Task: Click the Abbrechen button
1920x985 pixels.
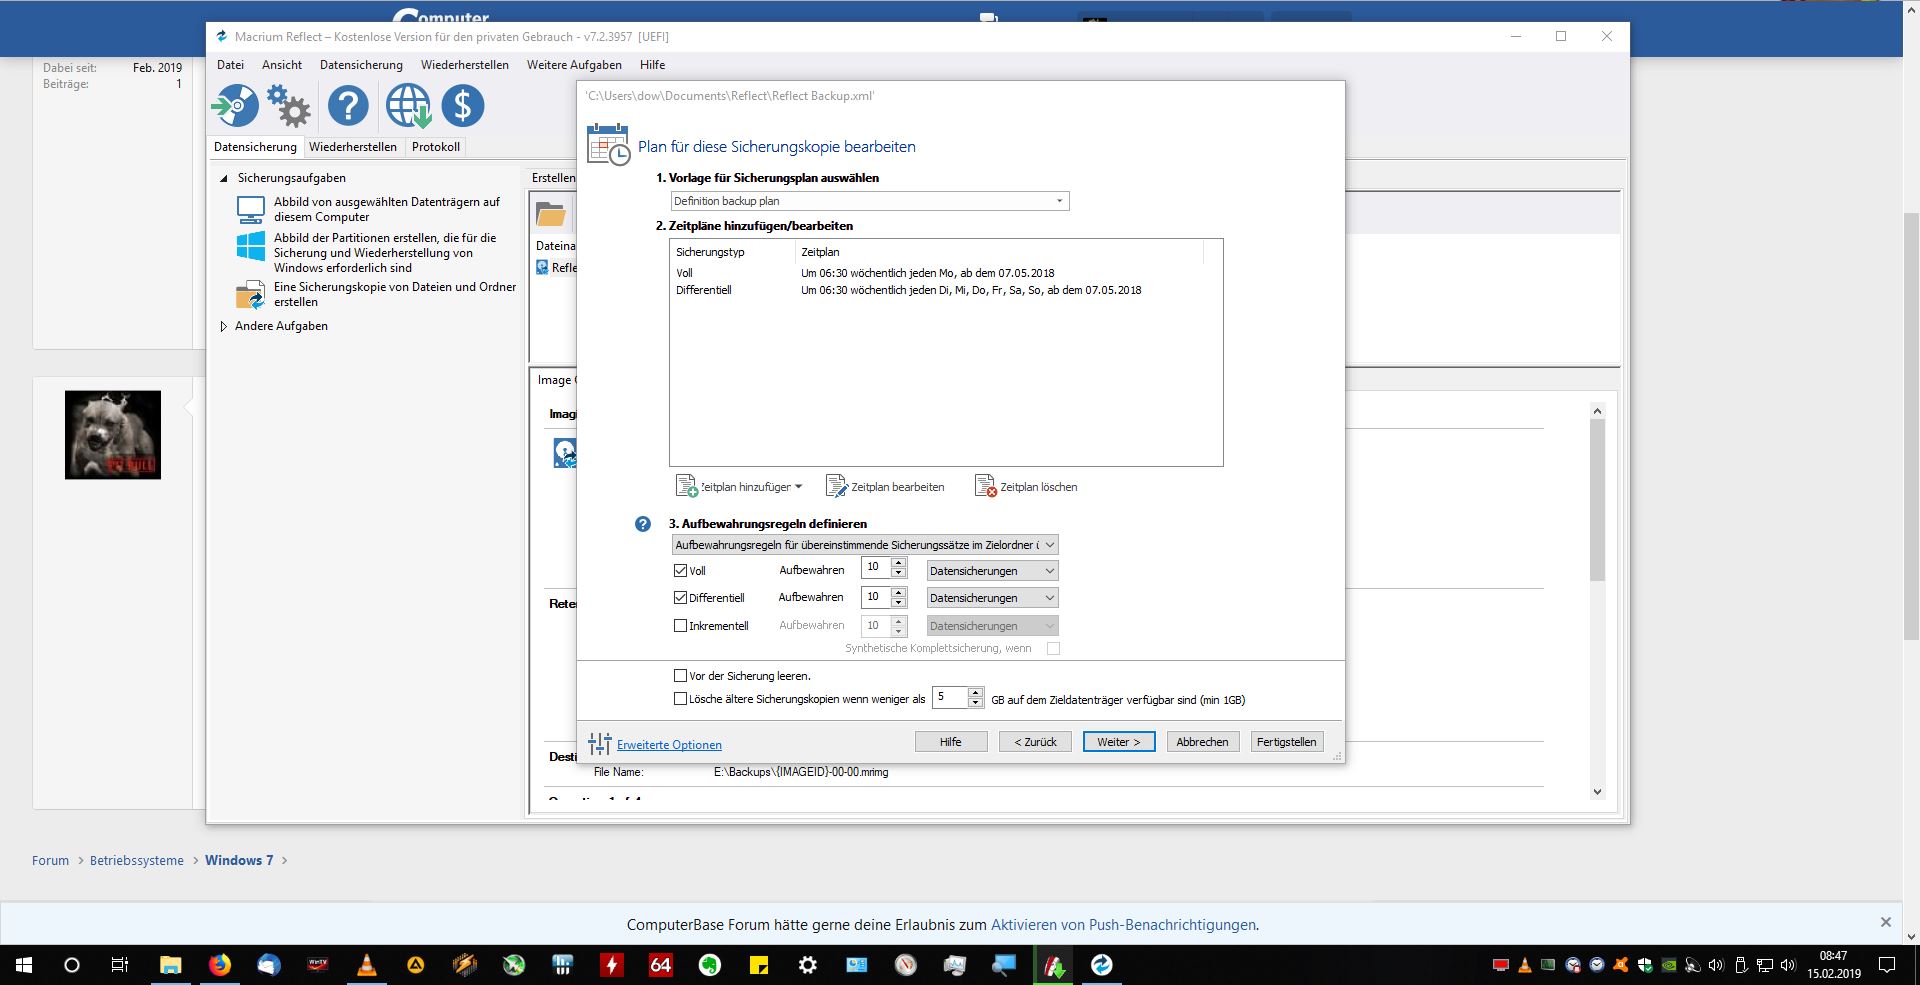Action: click(x=1202, y=742)
